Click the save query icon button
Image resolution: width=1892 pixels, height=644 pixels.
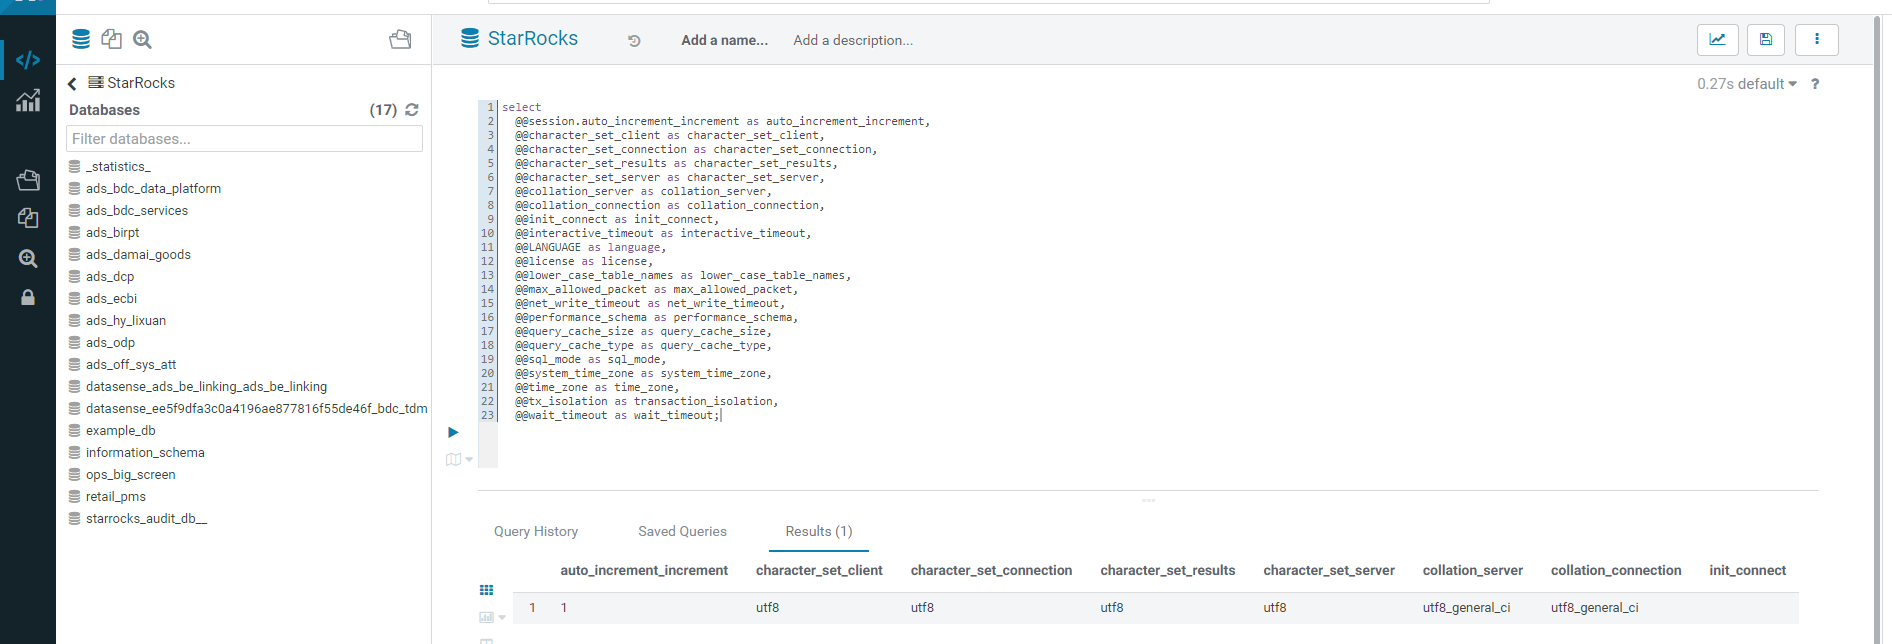pyautogui.click(x=1766, y=40)
